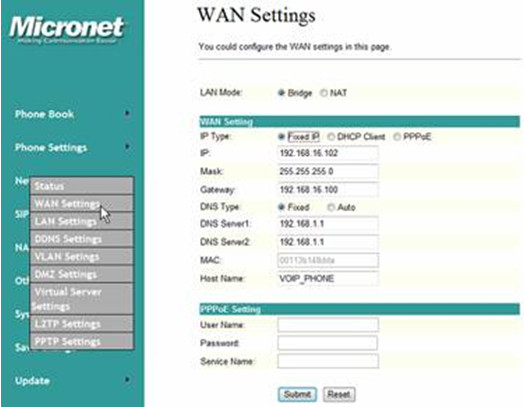Image resolution: width=524 pixels, height=407 pixels.
Task: Click the Micronet logo
Action: pos(67,29)
